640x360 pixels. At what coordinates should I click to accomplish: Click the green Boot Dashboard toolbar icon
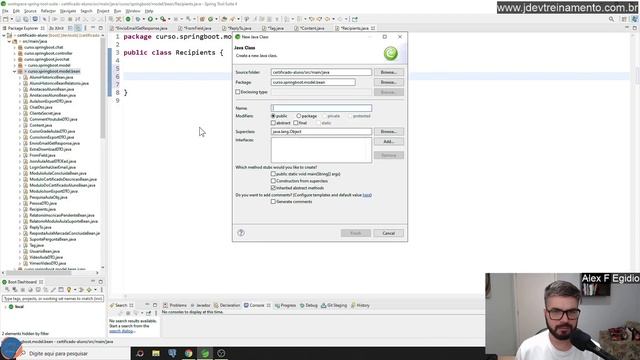[x=128, y=19]
